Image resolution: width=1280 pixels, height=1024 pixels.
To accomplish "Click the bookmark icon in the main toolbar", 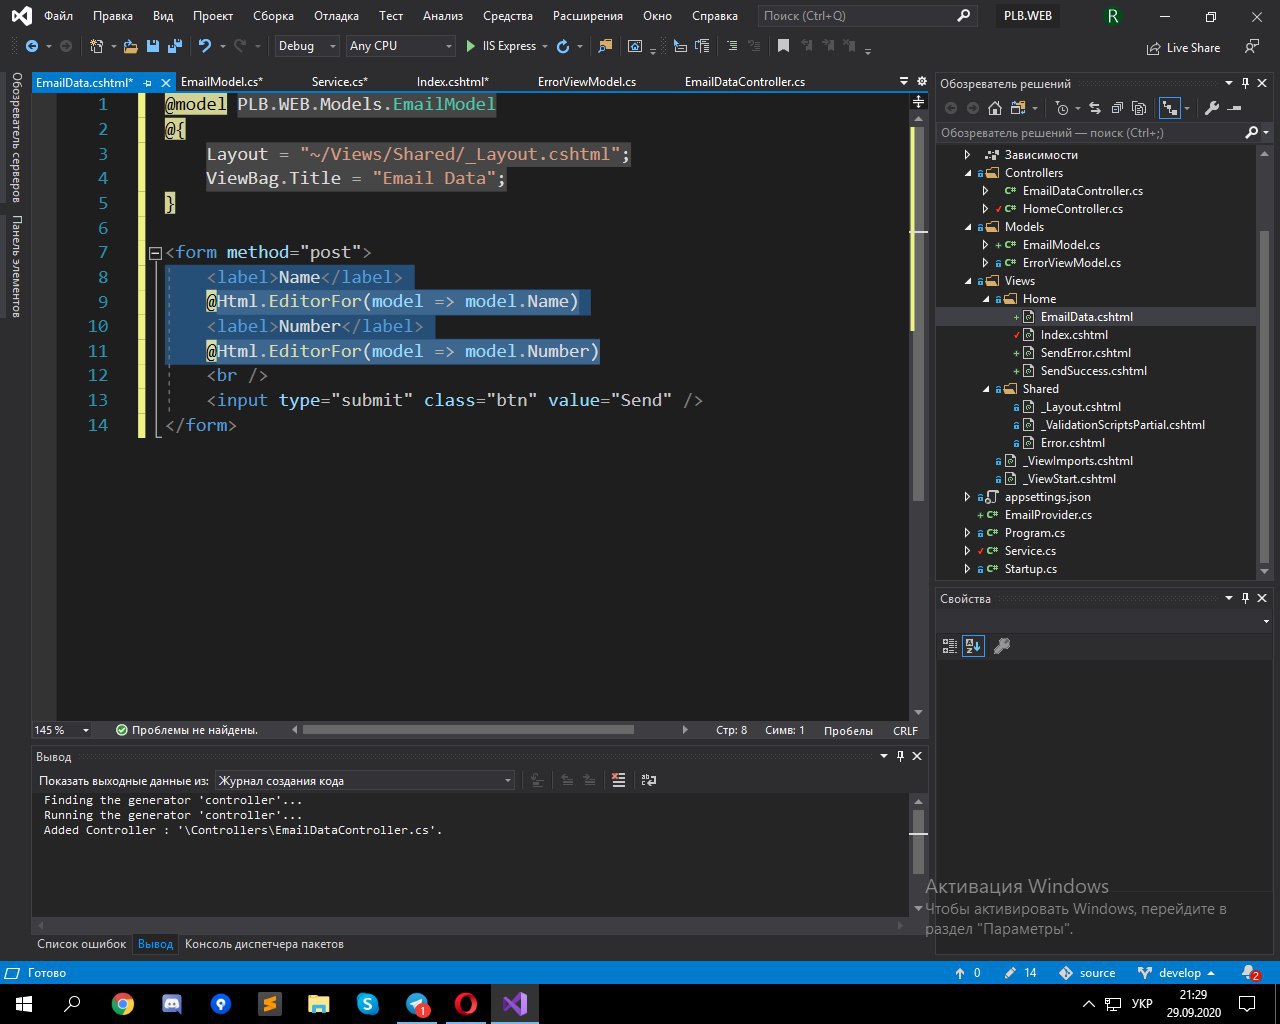I will tap(783, 46).
